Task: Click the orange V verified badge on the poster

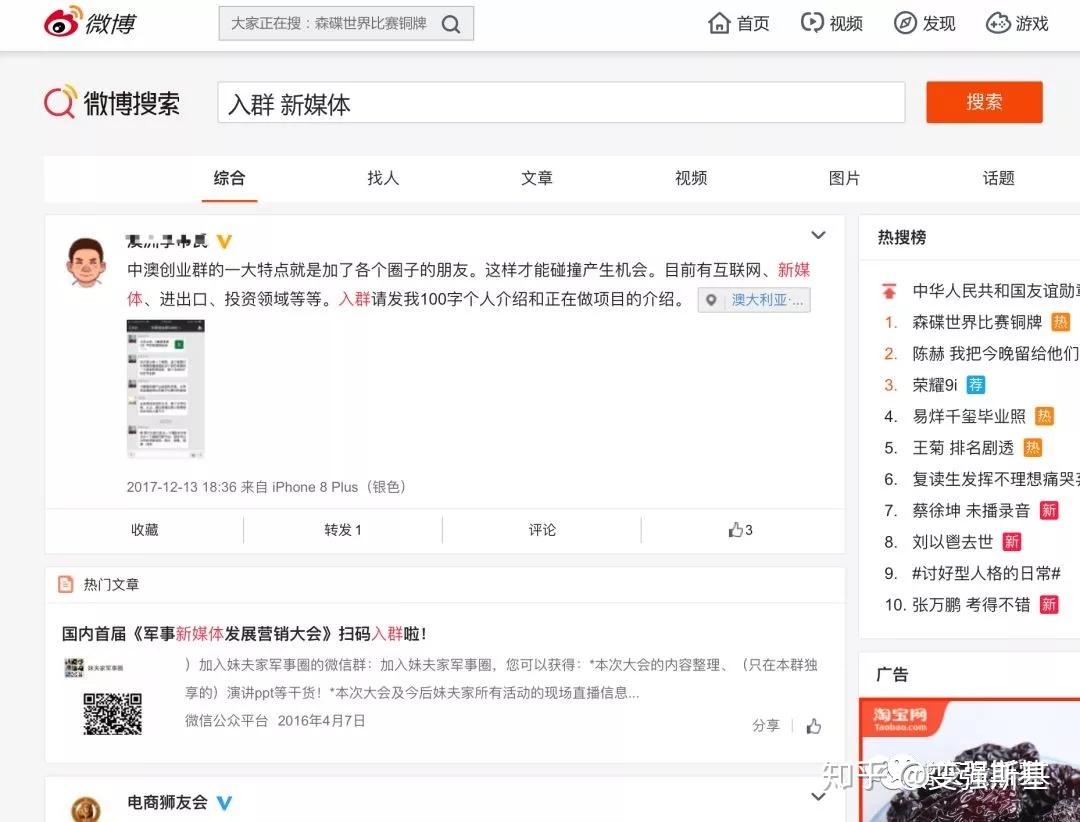Action: (x=224, y=240)
